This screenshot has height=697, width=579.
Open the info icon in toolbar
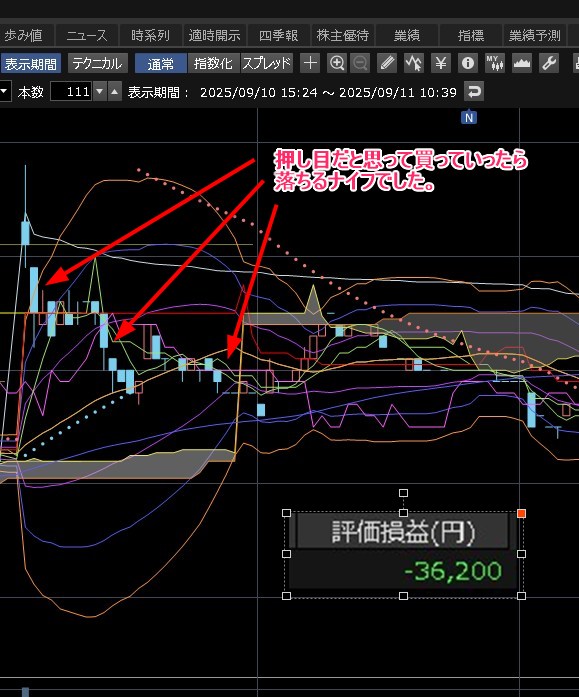tap(467, 63)
